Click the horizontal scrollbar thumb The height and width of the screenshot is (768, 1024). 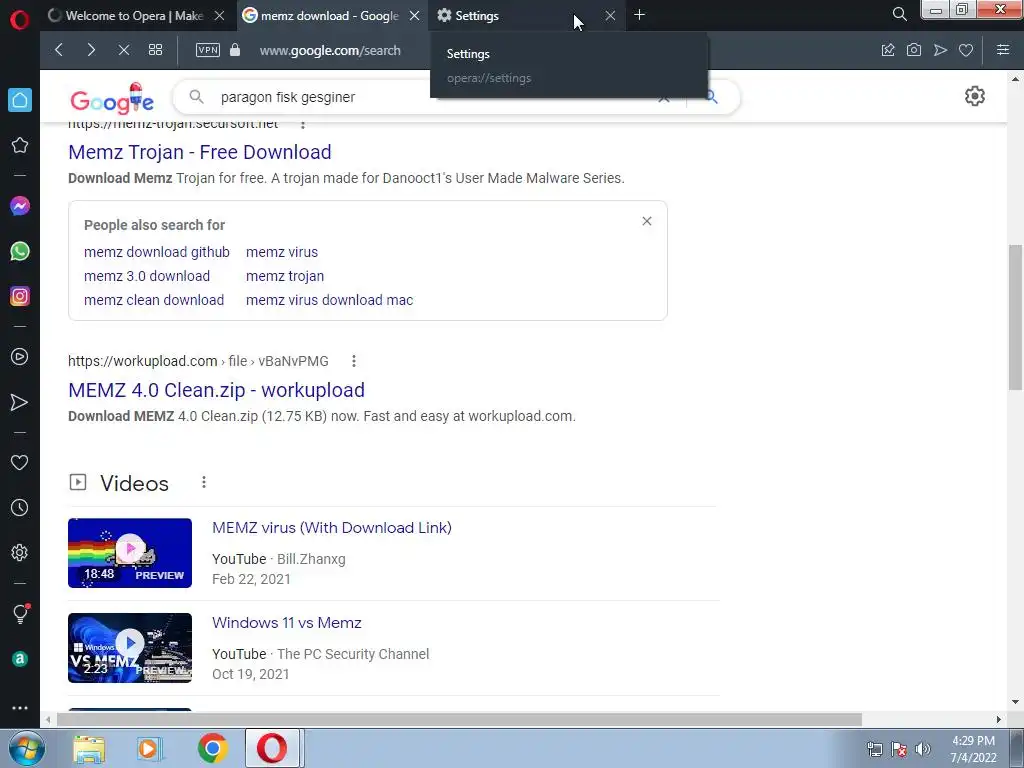pyautogui.click(x=459, y=719)
